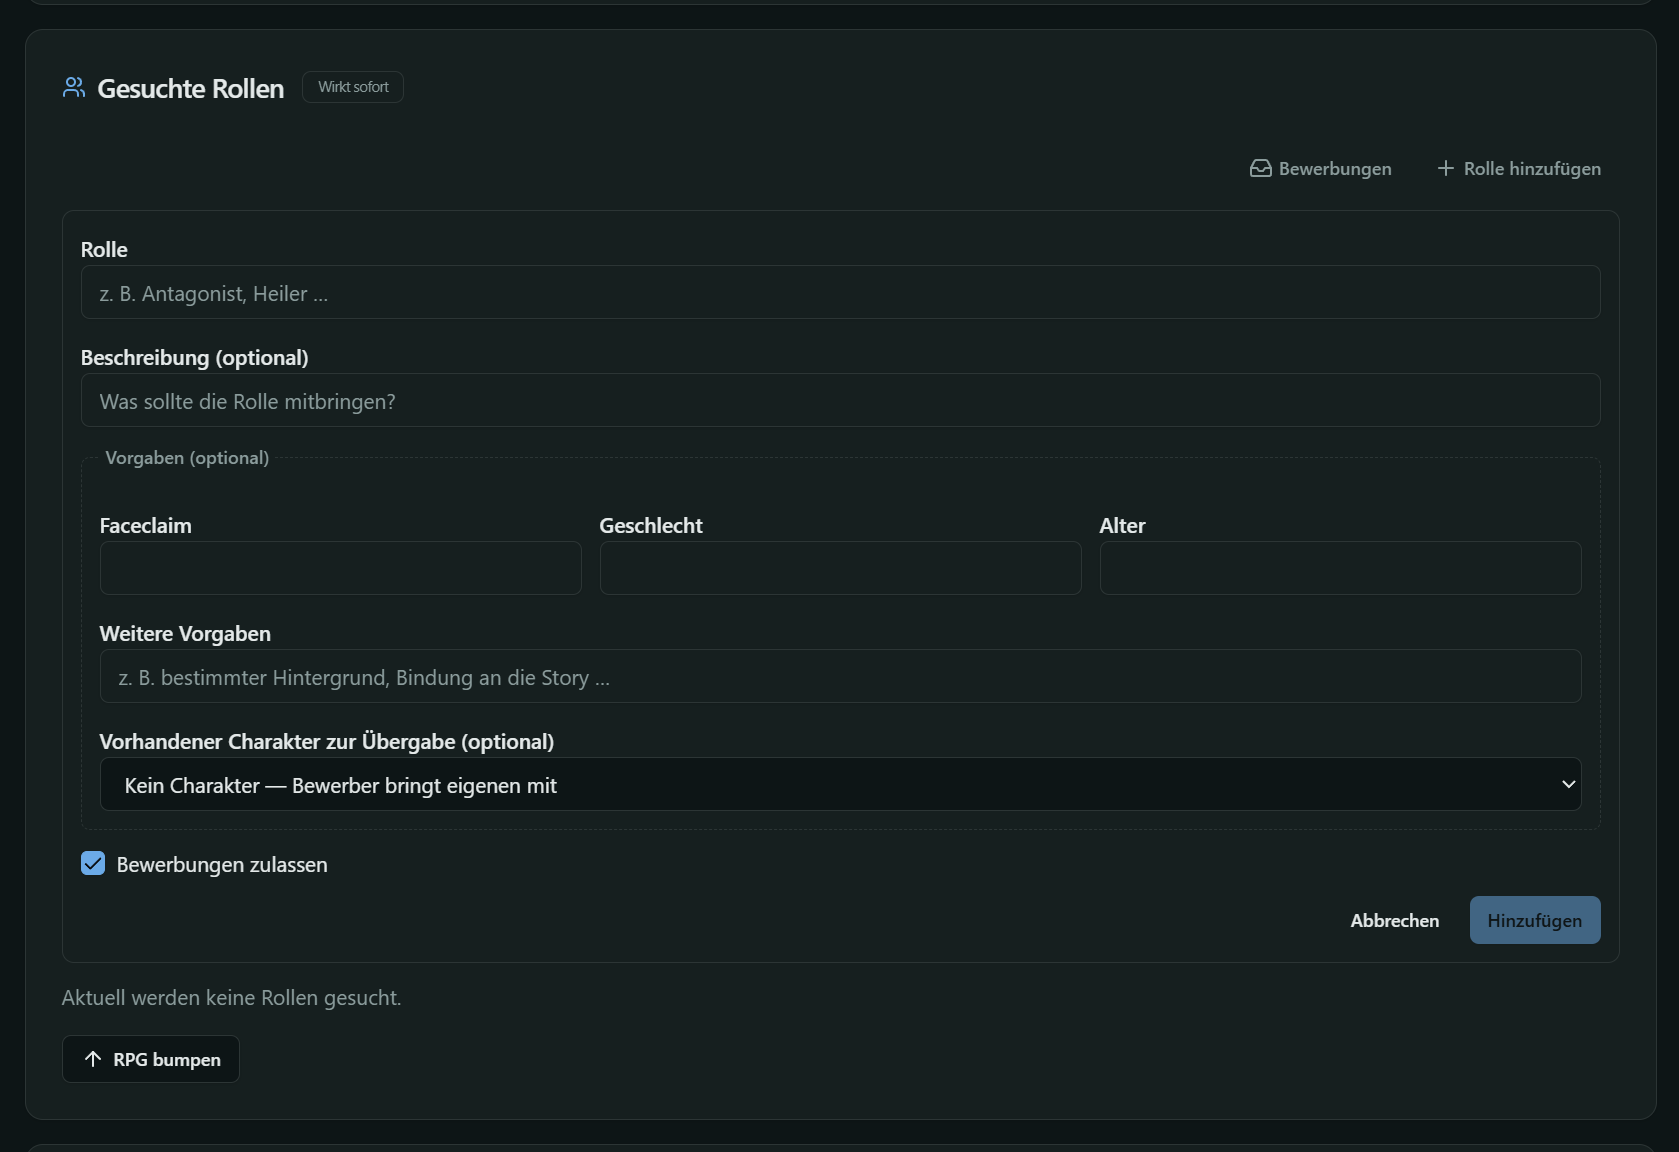
Task: Focus the Weitere Vorgaben input field
Action: click(x=840, y=677)
